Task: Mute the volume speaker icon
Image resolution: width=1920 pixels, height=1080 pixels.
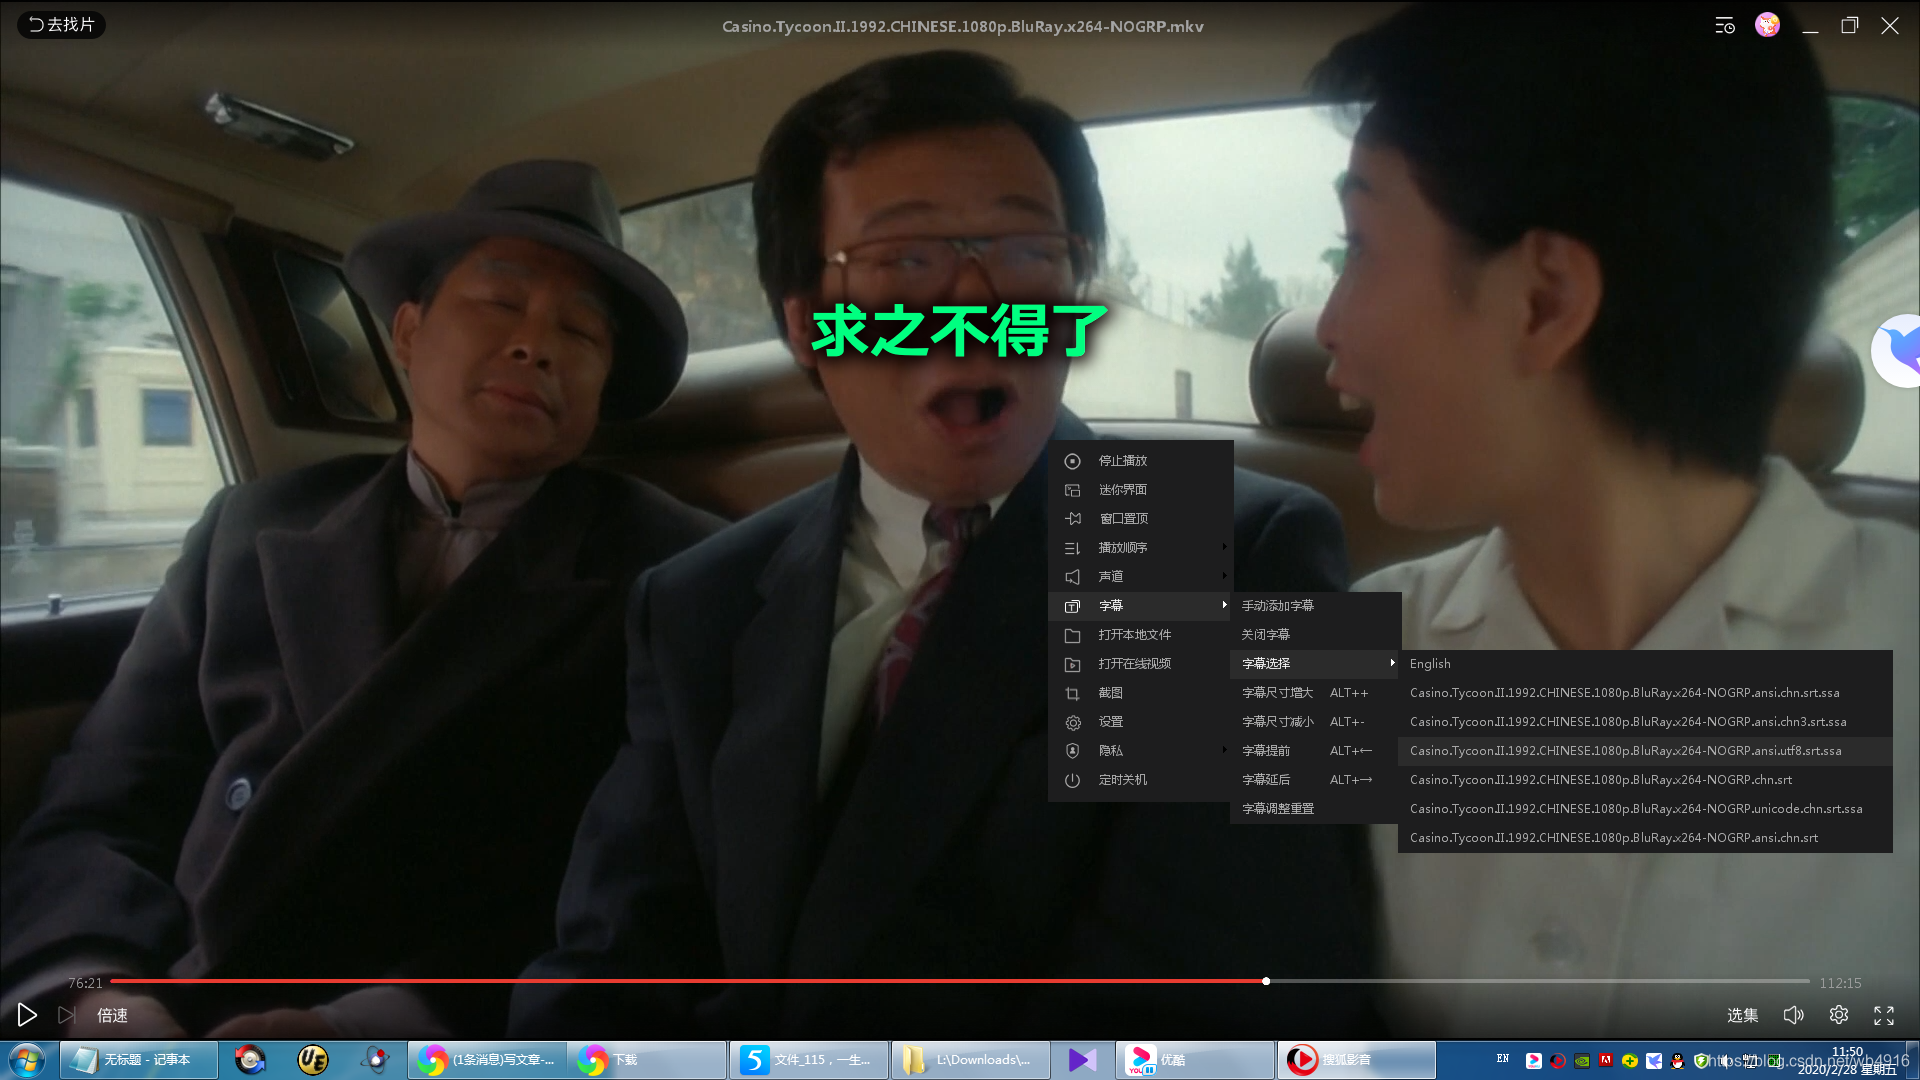Action: (1793, 1015)
